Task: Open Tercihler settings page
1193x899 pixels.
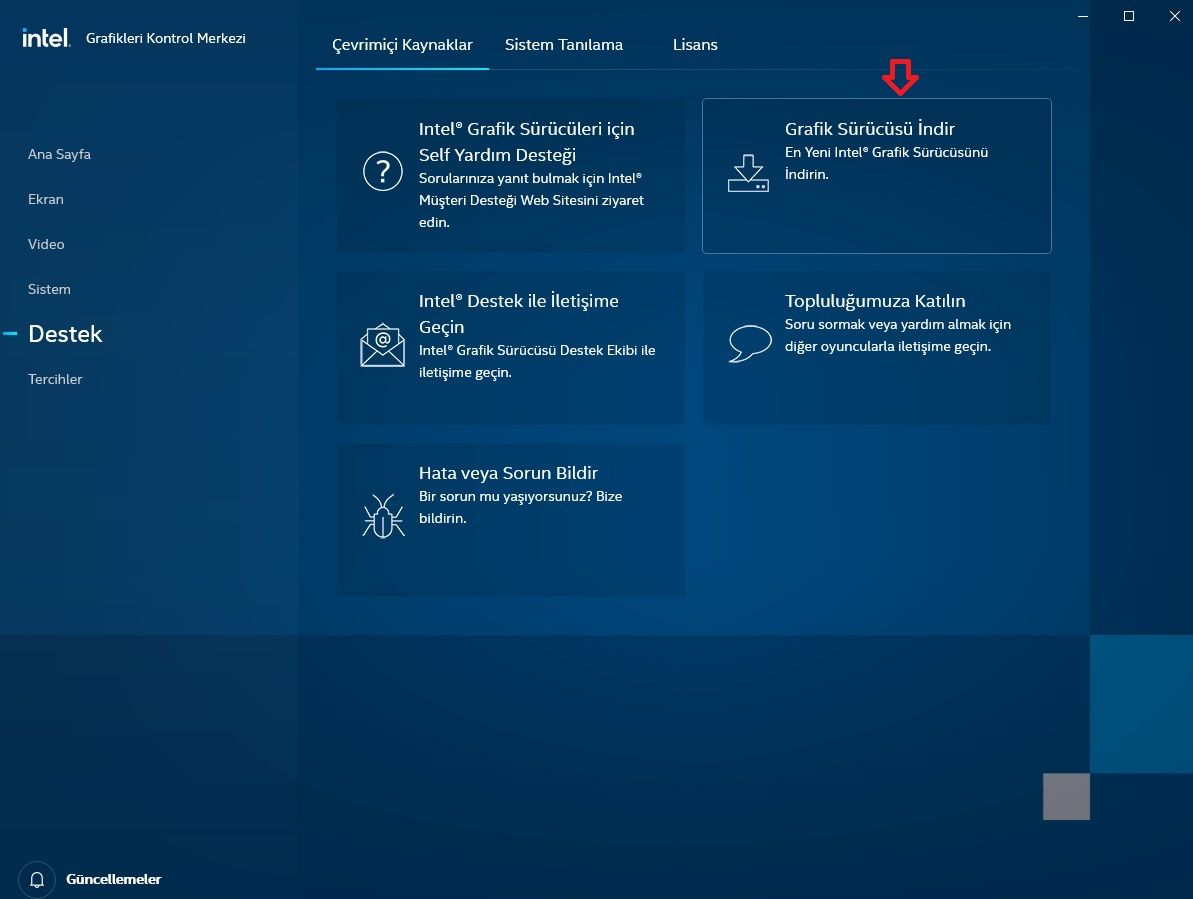Action: [x=55, y=379]
